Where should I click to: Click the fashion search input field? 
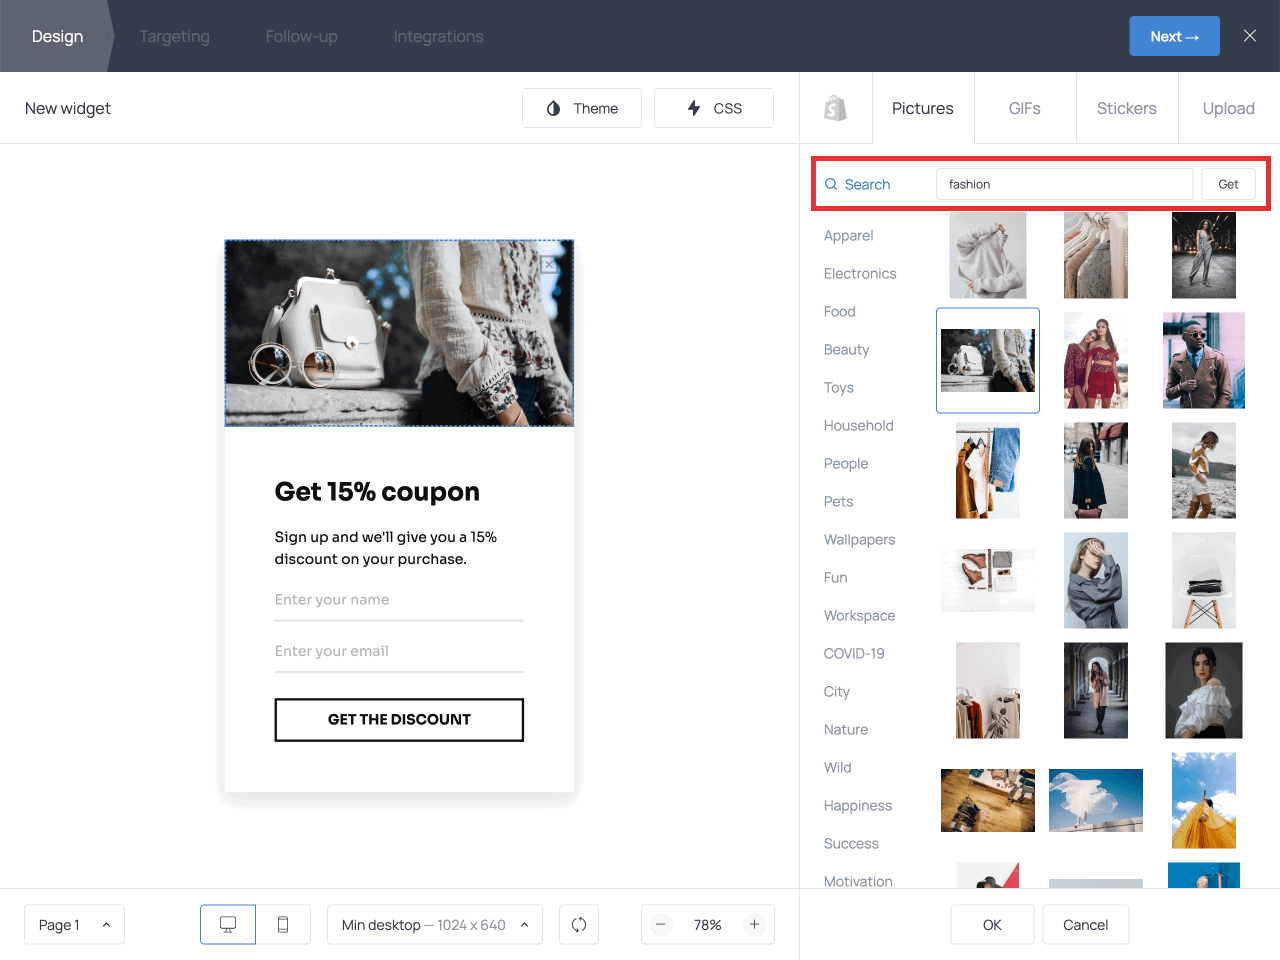click(x=1063, y=184)
